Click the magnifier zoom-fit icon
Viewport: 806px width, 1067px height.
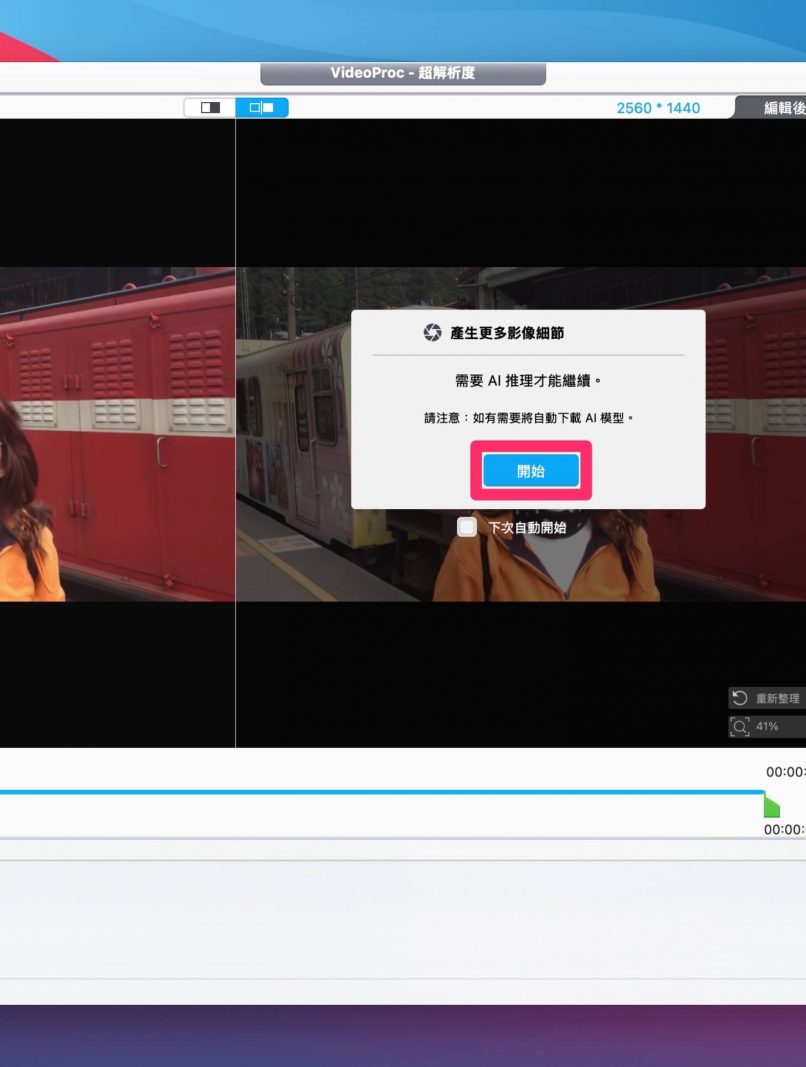click(x=740, y=726)
